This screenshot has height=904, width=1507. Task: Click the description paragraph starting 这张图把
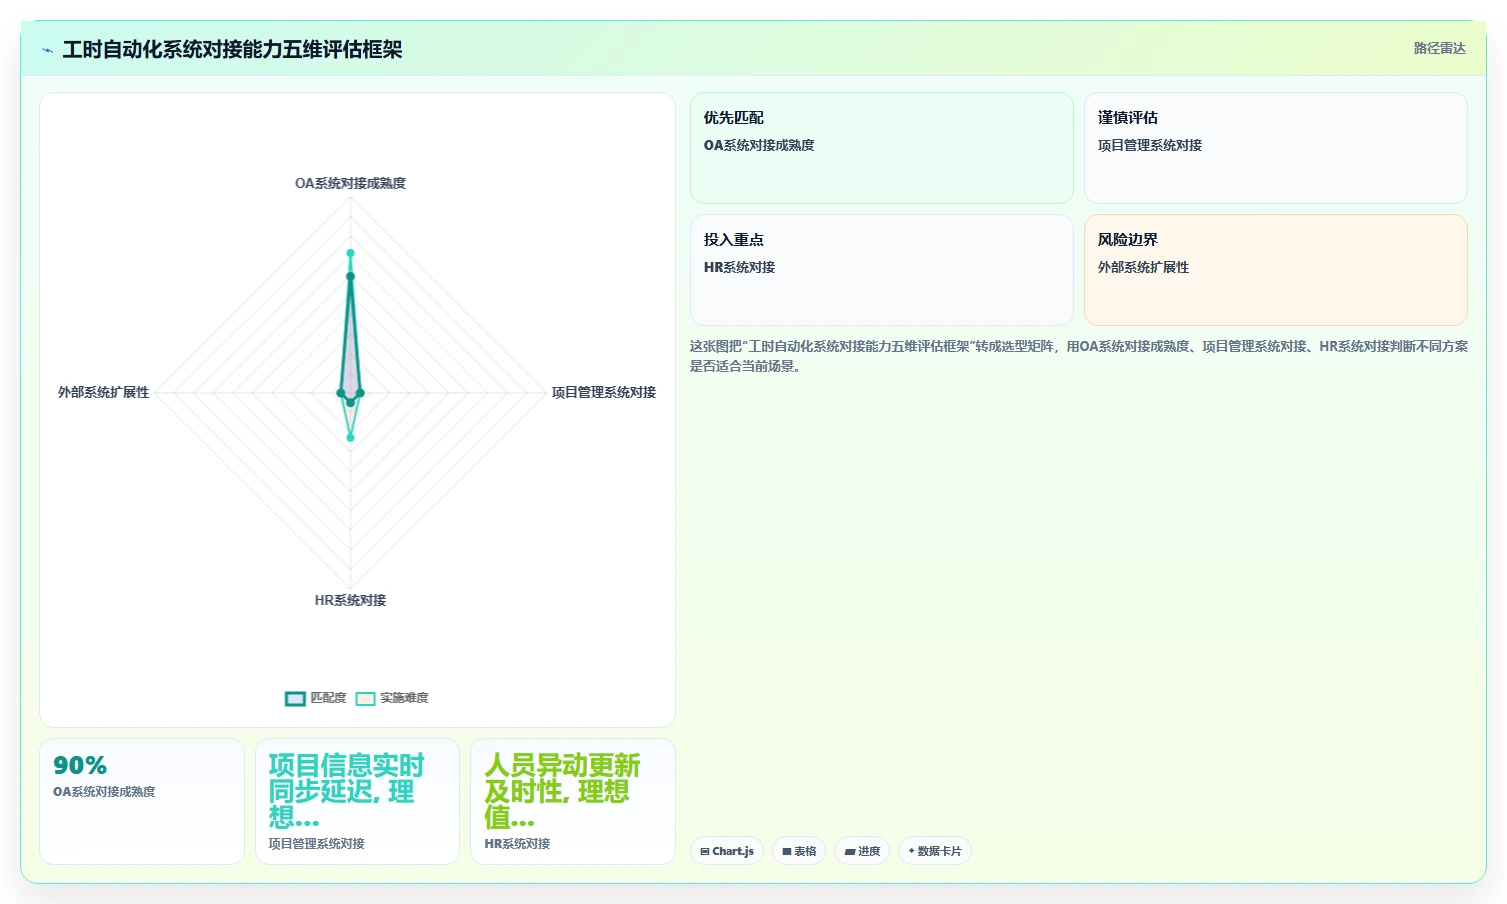pyautogui.click(x=1078, y=356)
